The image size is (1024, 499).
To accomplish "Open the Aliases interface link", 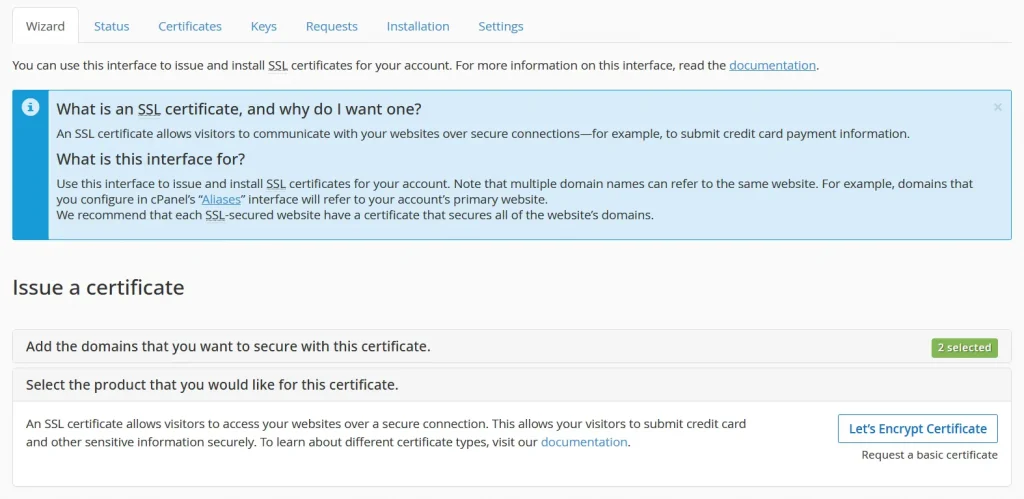I will 221,199.
